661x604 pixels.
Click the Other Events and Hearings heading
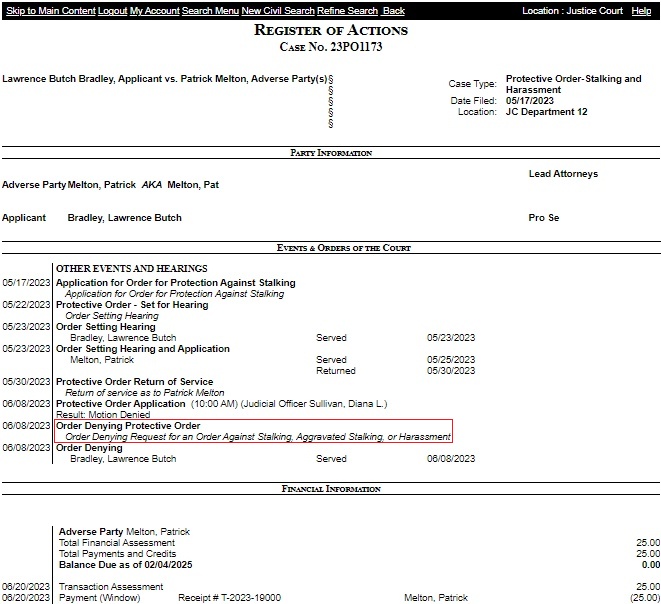(132, 268)
